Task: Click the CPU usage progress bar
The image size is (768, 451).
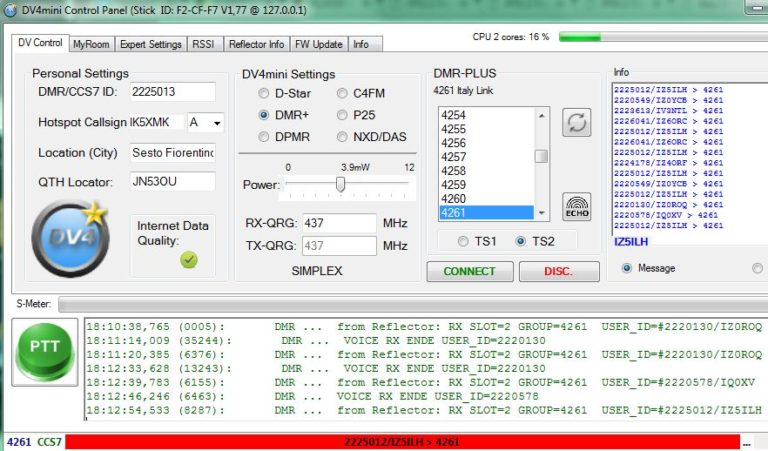Action: [663, 37]
